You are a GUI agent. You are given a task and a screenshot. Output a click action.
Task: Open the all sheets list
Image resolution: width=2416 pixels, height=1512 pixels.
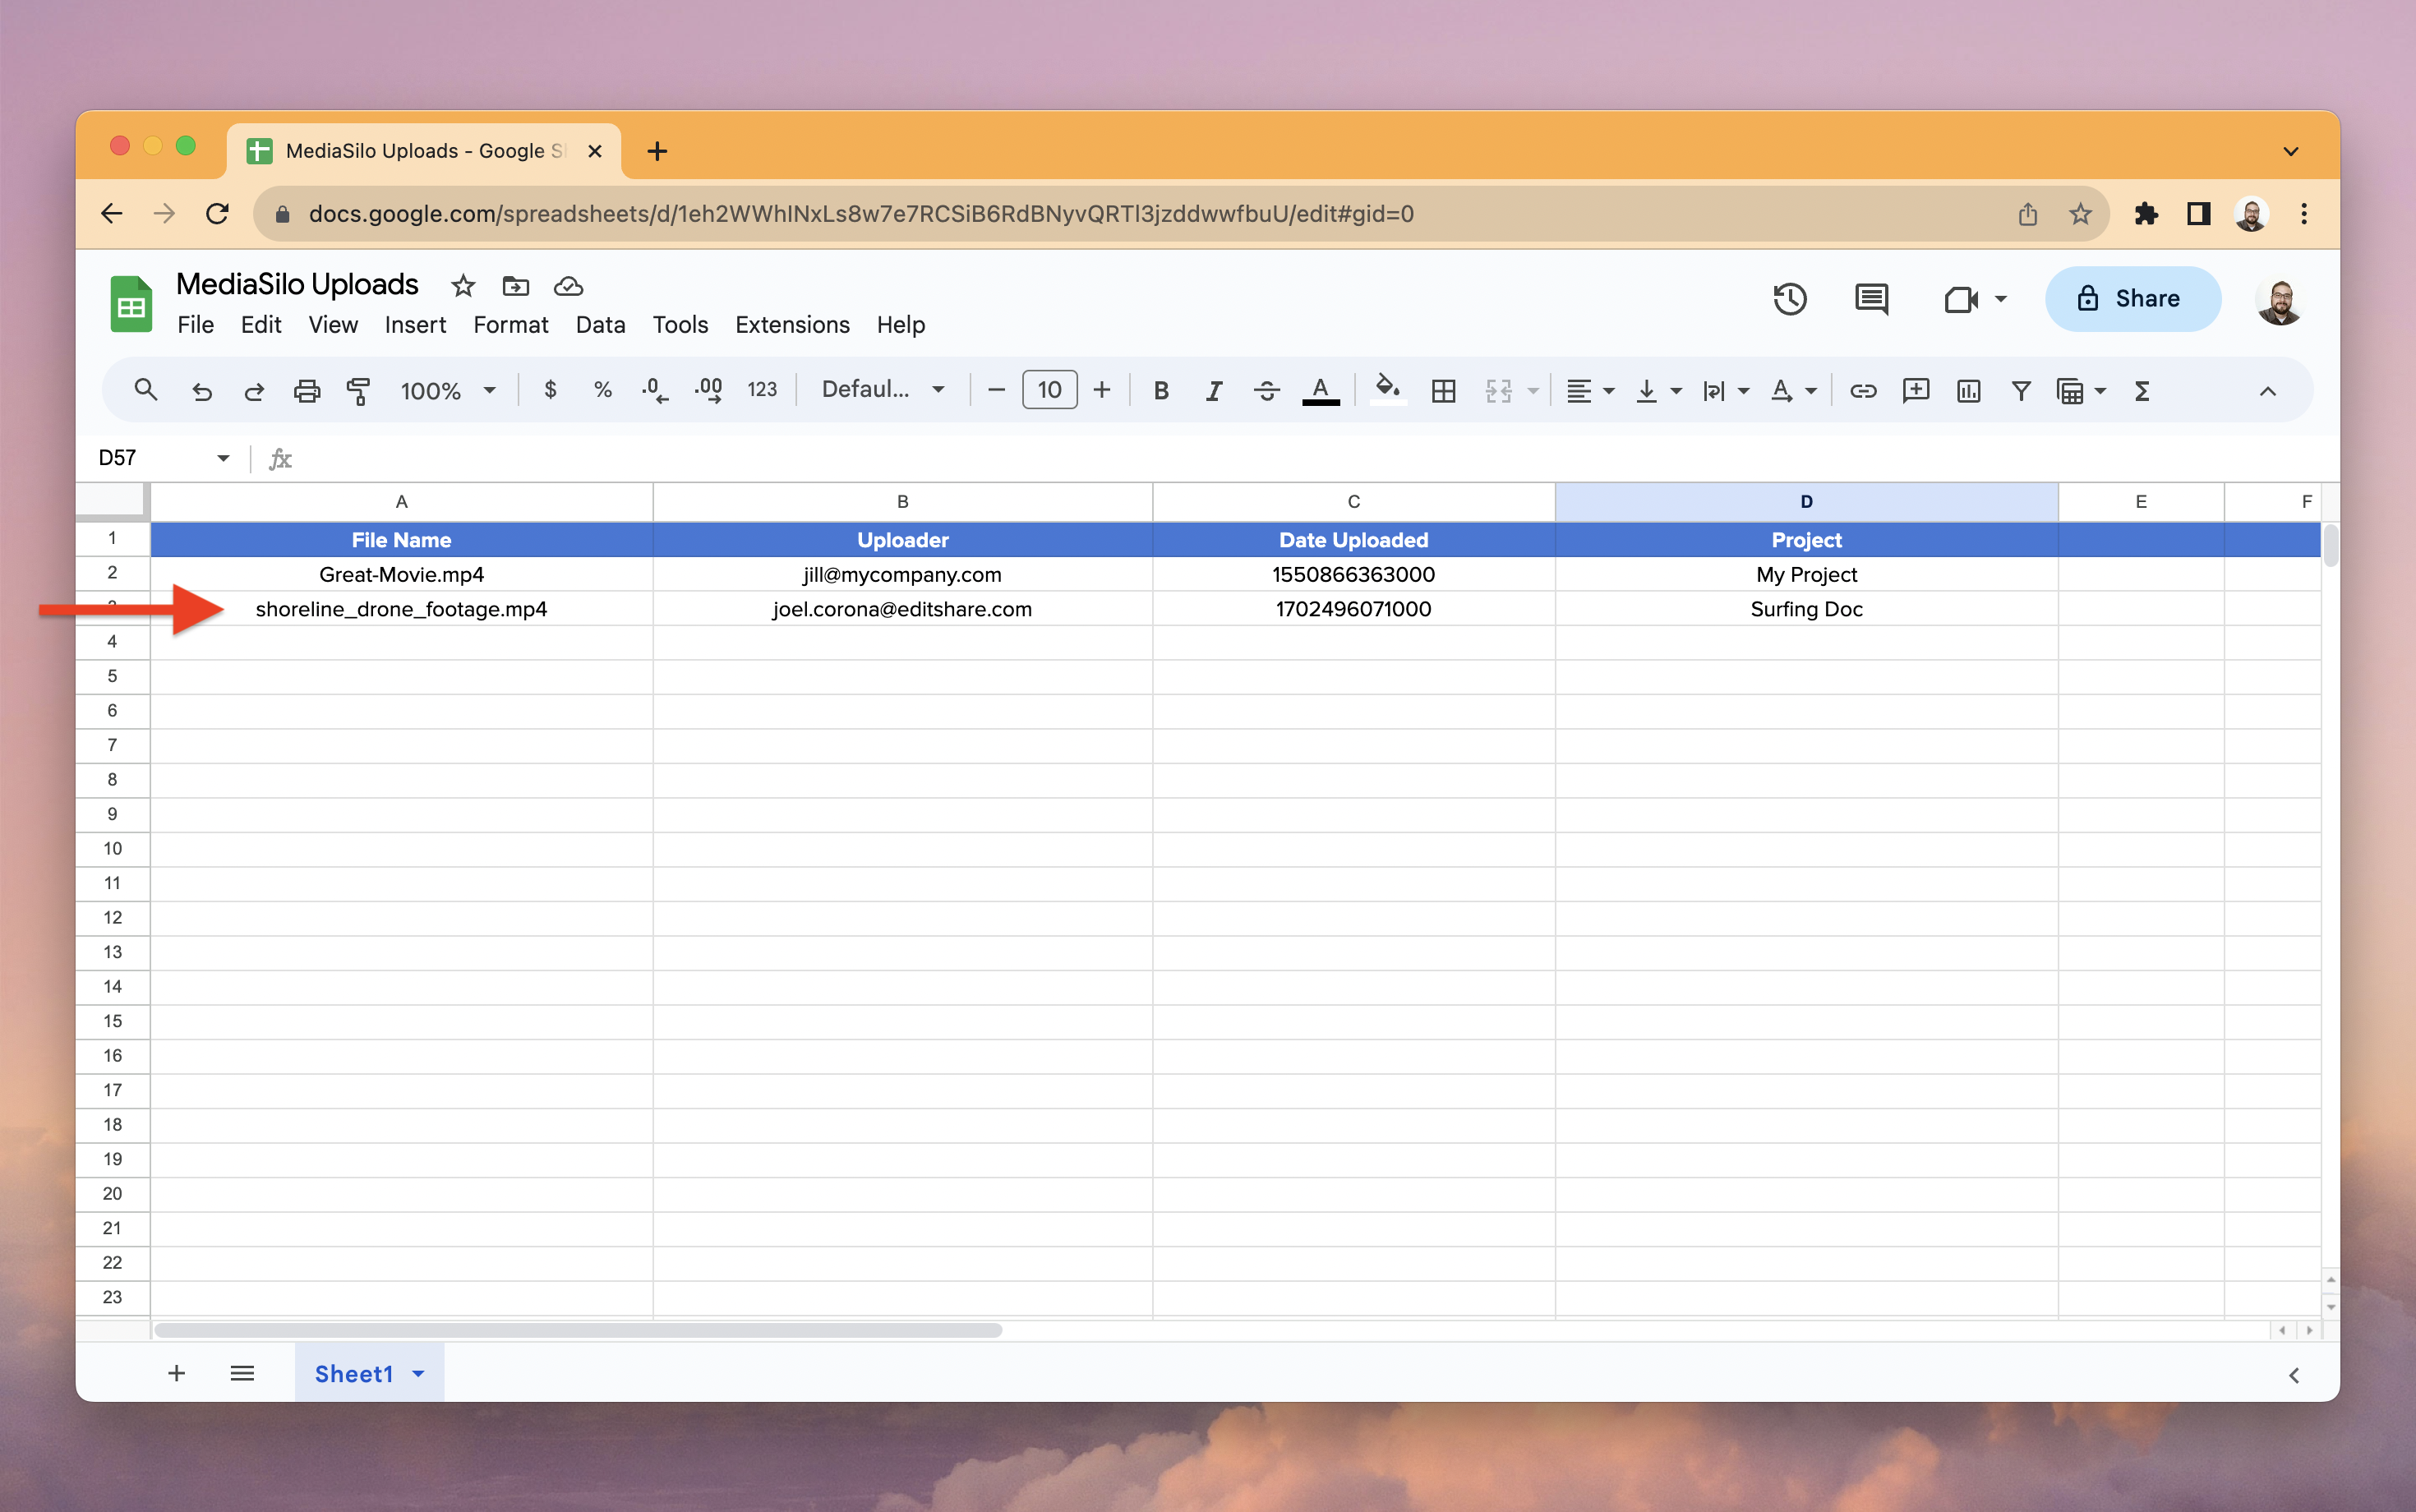pos(242,1373)
